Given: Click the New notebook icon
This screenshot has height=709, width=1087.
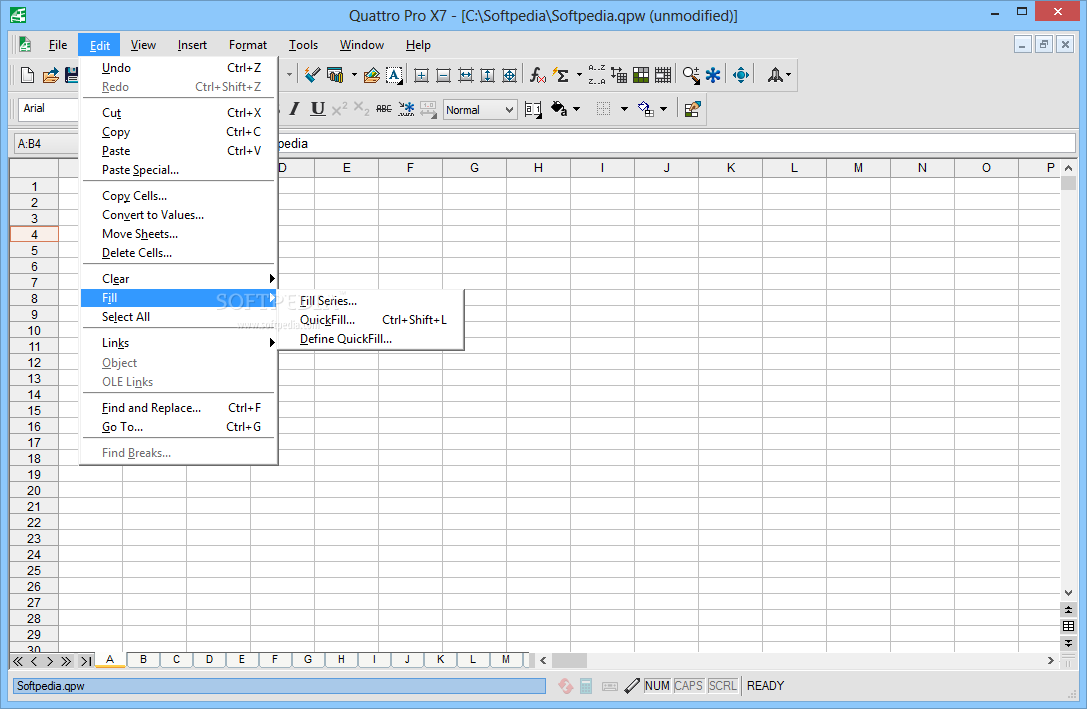Looking at the screenshot, I should tap(27, 75).
